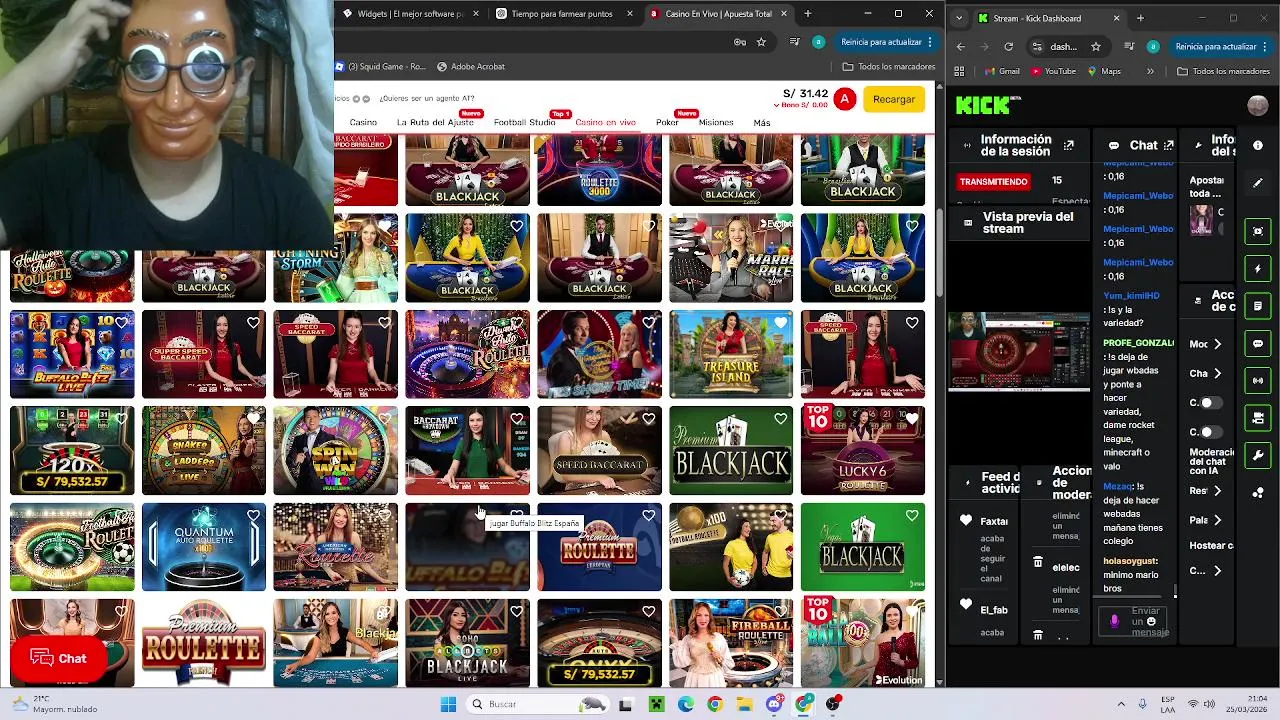Click the broadcast signal icon in Kick sidebar
Screen dimensions: 1280x720
point(1258,381)
